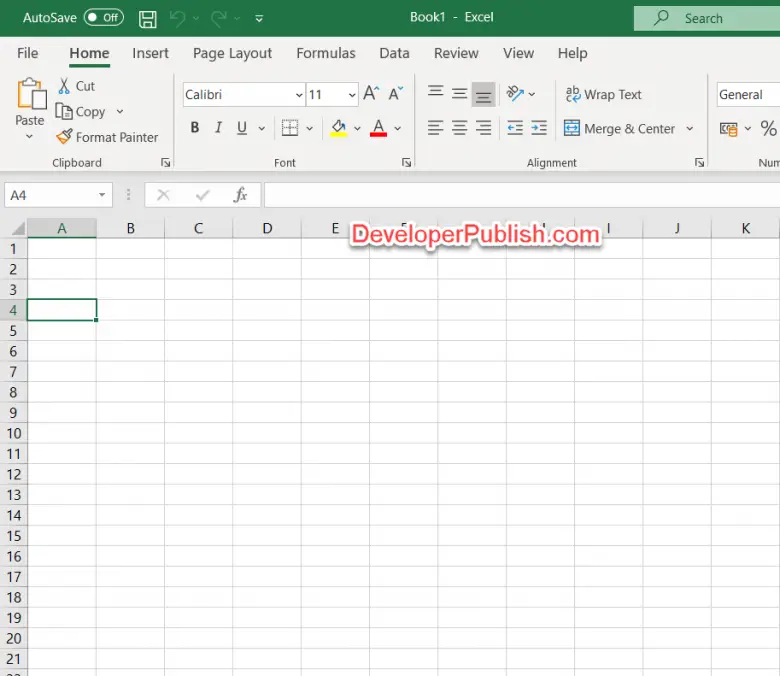Open the Formulas ribbon tab
This screenshot has width=780, height=676.
coord(325,53)
